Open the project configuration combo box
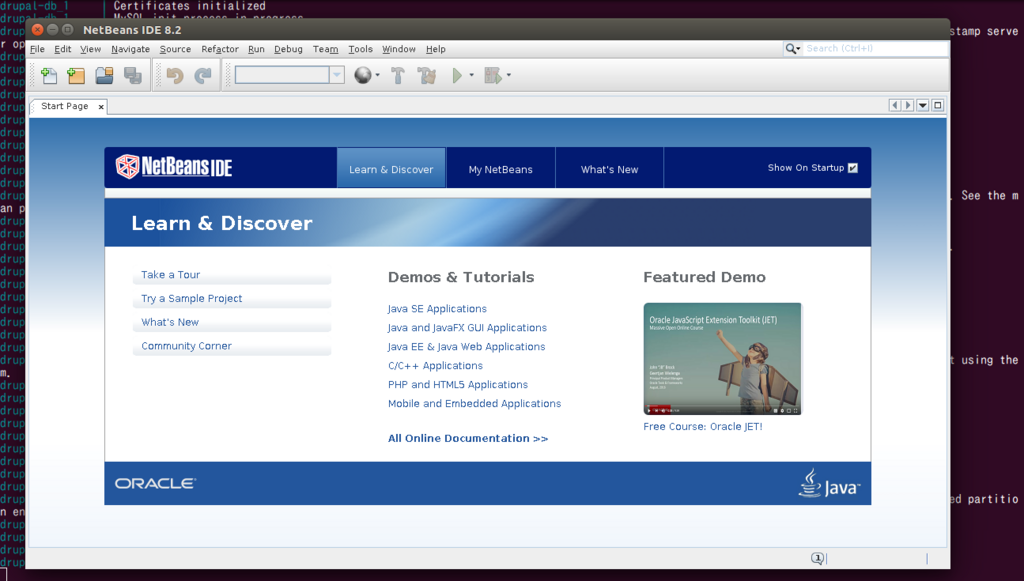 pyautogui.click(x=289, y=75)
